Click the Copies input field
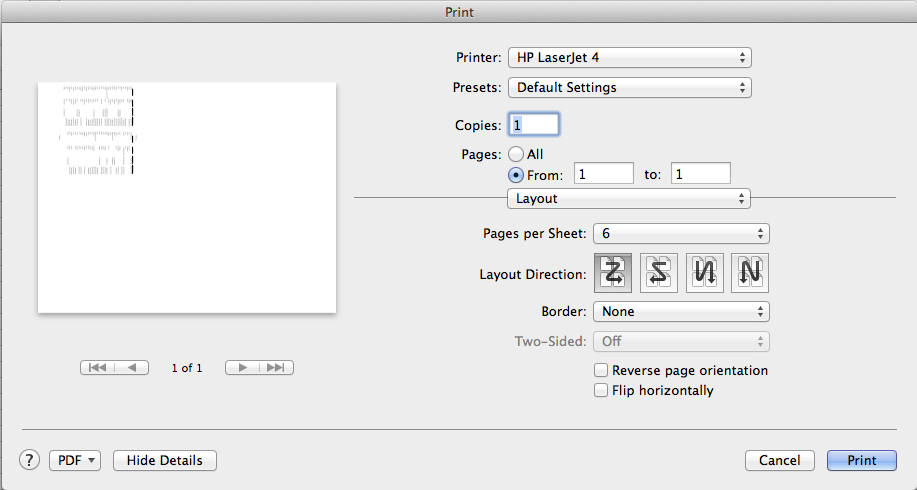This screenshot has height=490, width=917. 534,125
